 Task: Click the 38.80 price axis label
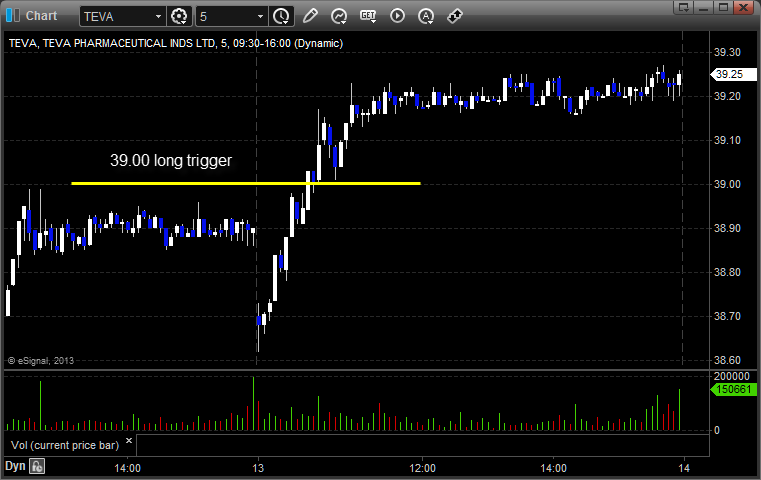[727, 272]
